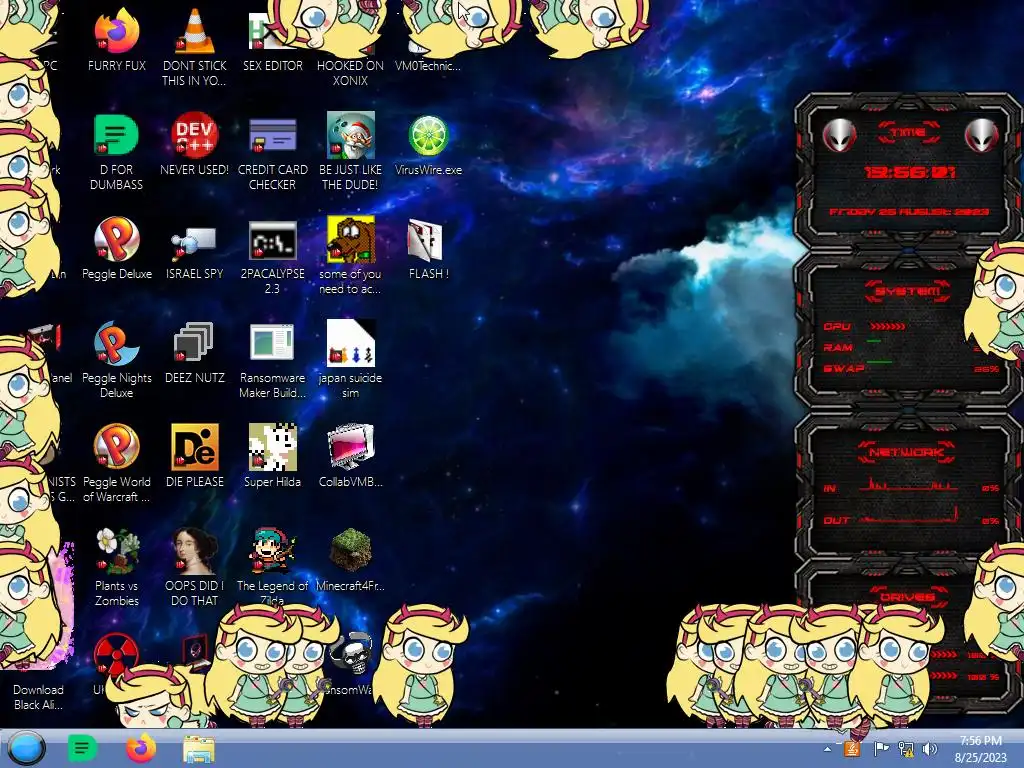The image size is (1024, 768).
Task: Open the Ransomware Maker Build... icon
Action: click(272, 342)
